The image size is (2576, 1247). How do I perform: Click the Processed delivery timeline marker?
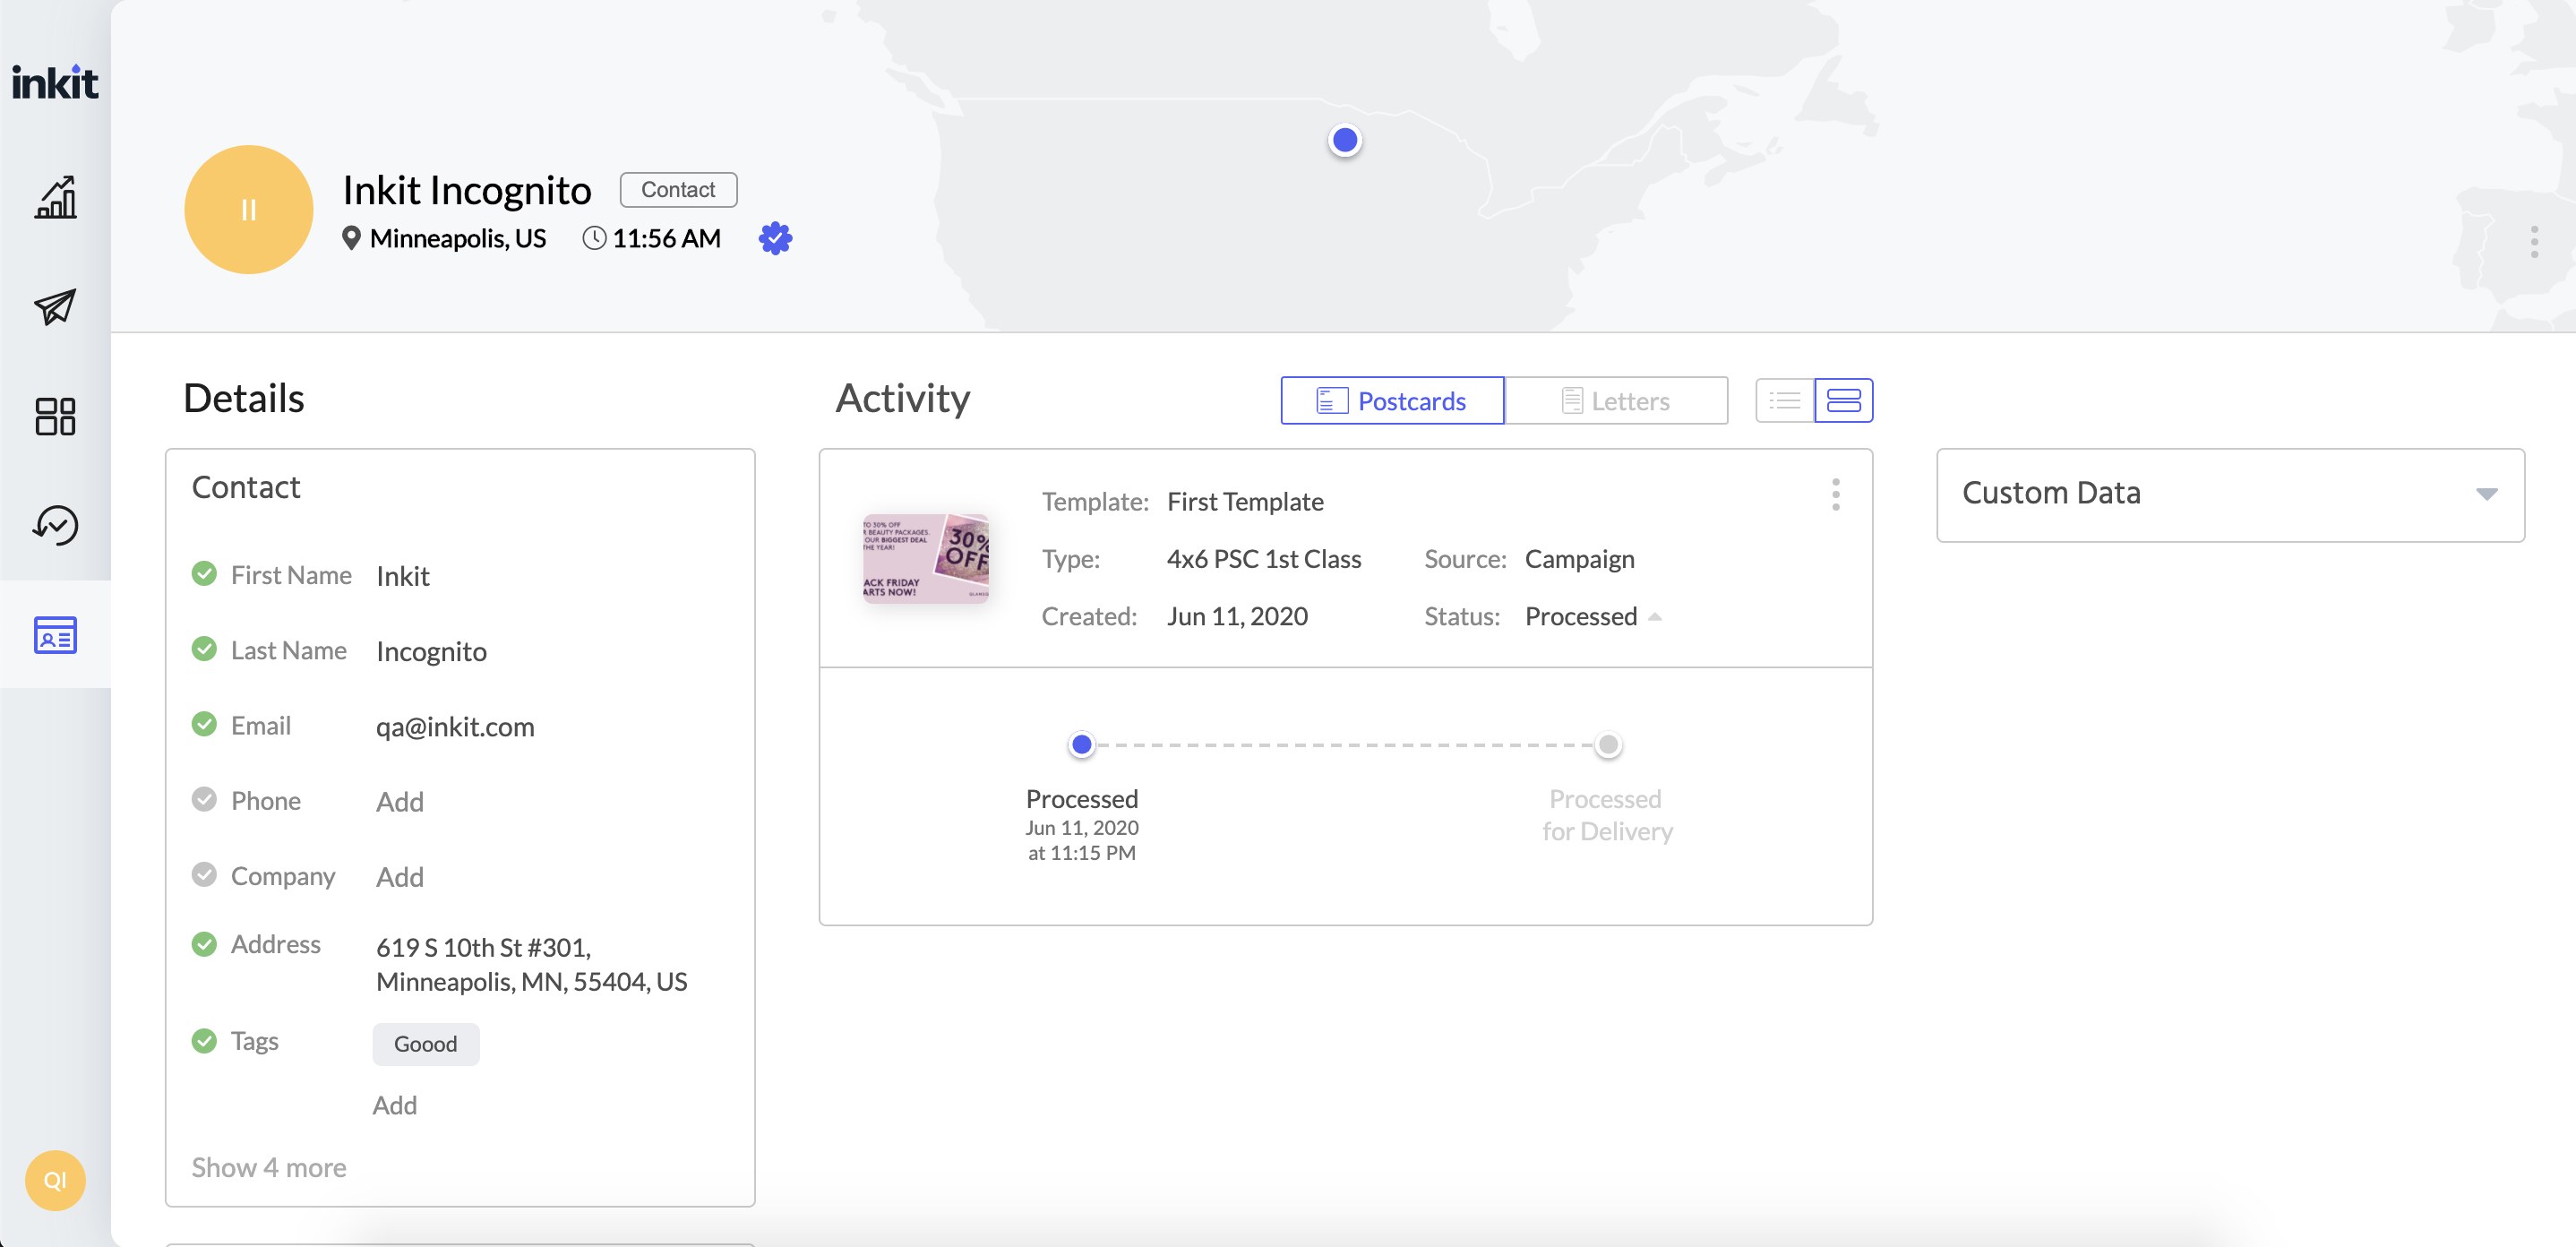(x=1081, y=744)
